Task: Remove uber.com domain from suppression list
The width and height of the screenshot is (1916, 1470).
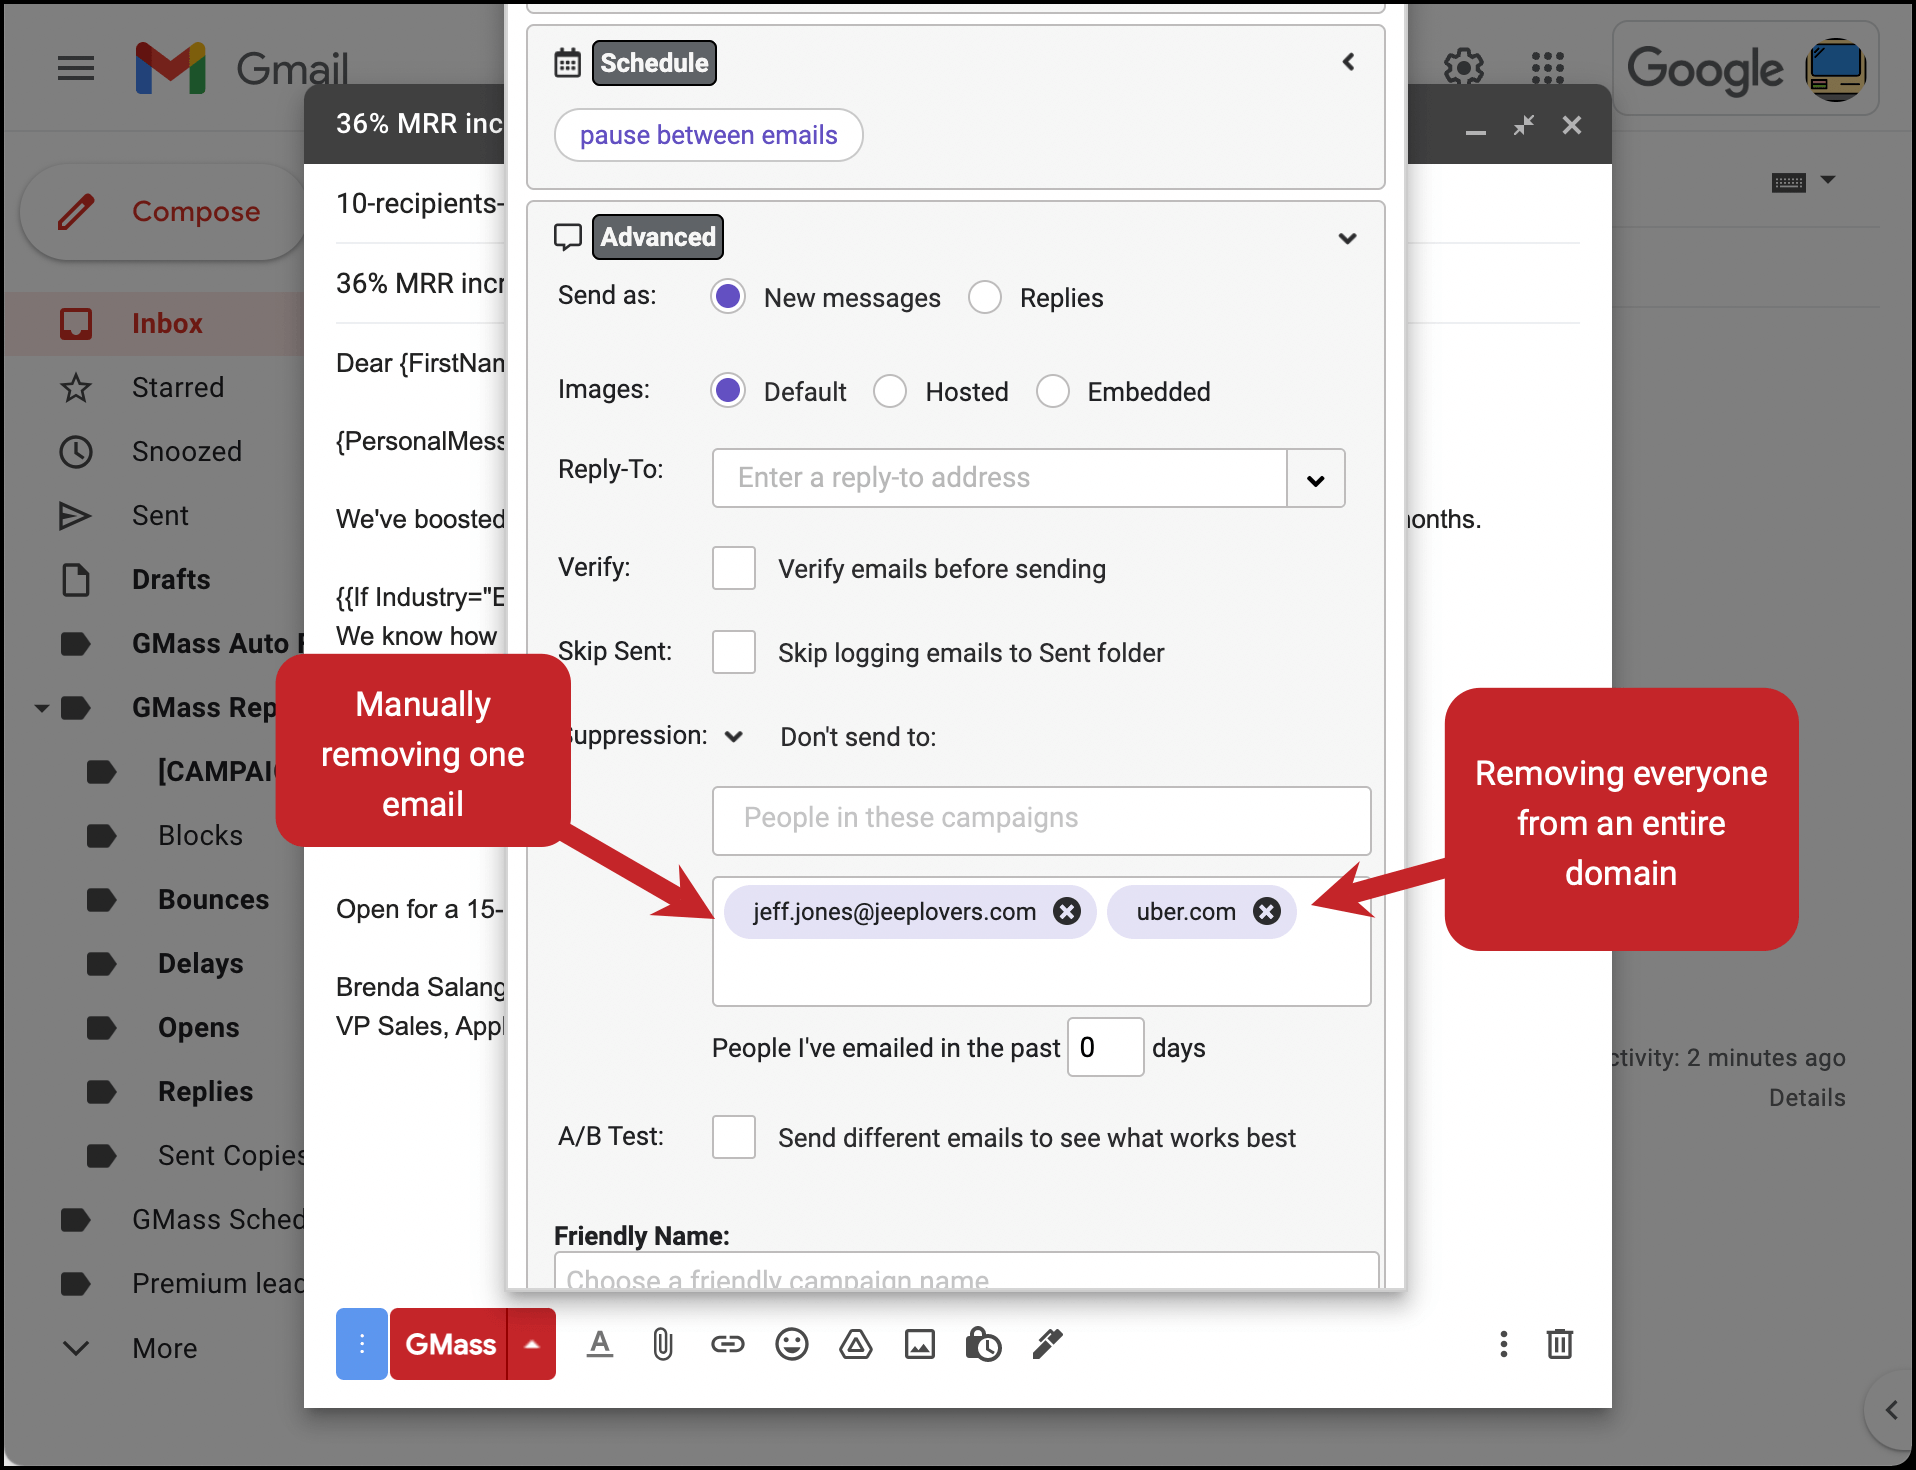Action: [x=1267, y=911]
